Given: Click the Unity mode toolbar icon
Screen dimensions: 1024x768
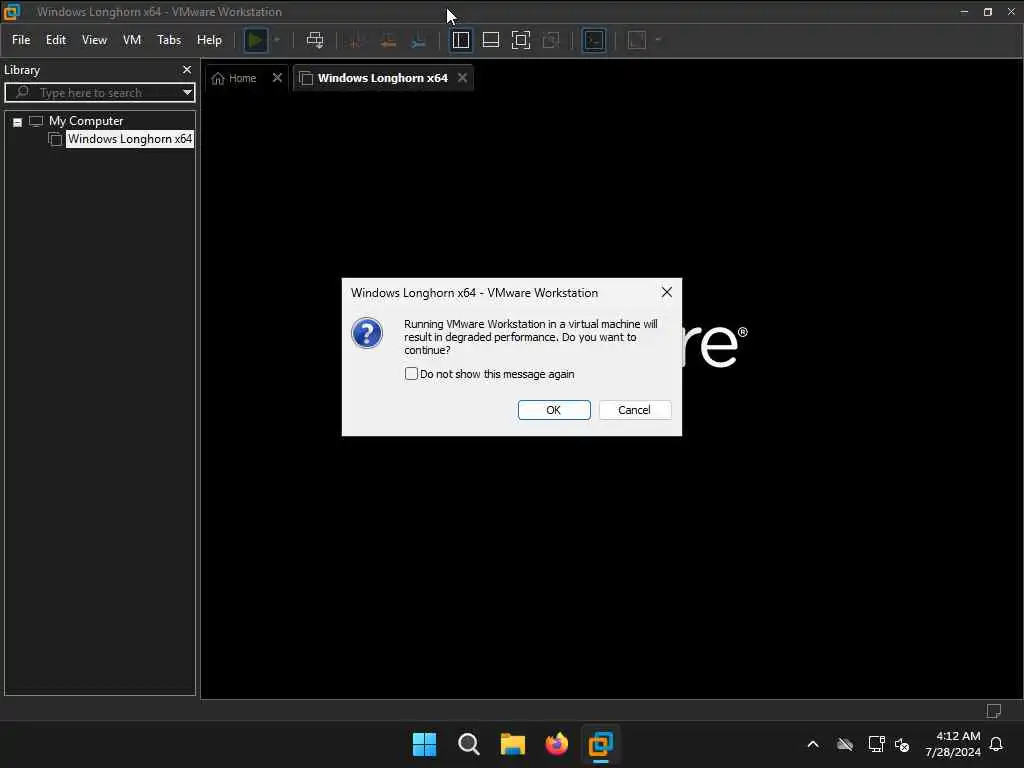Looking at the screenshot, I should pos(551,40).
